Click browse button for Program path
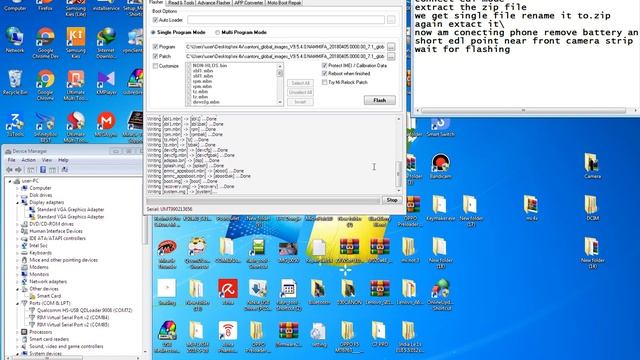Image resolution: width=640 pixels, height=360 pixels. coord(391,47)
